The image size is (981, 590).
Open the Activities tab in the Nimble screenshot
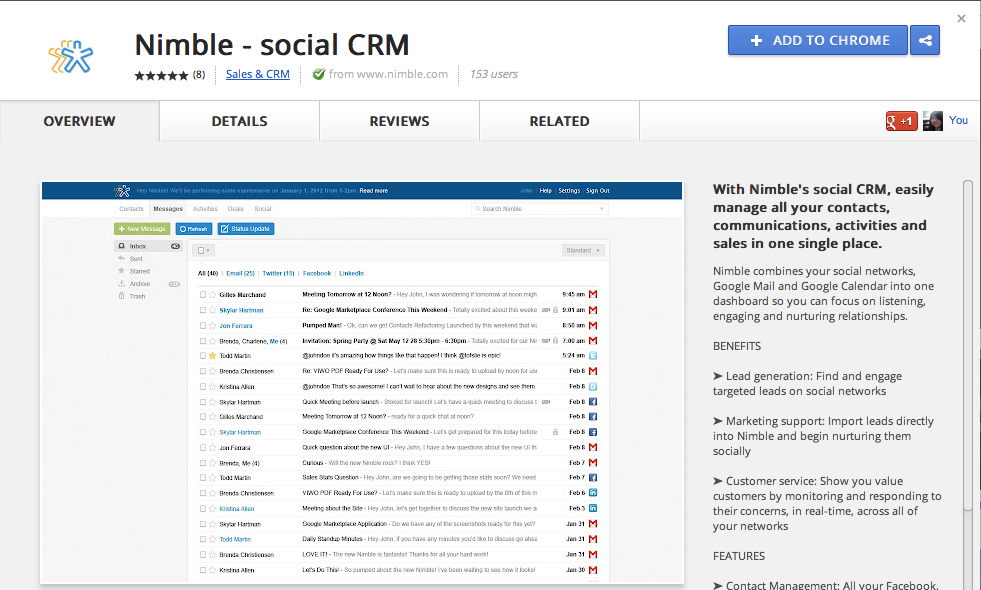point(205,209)
